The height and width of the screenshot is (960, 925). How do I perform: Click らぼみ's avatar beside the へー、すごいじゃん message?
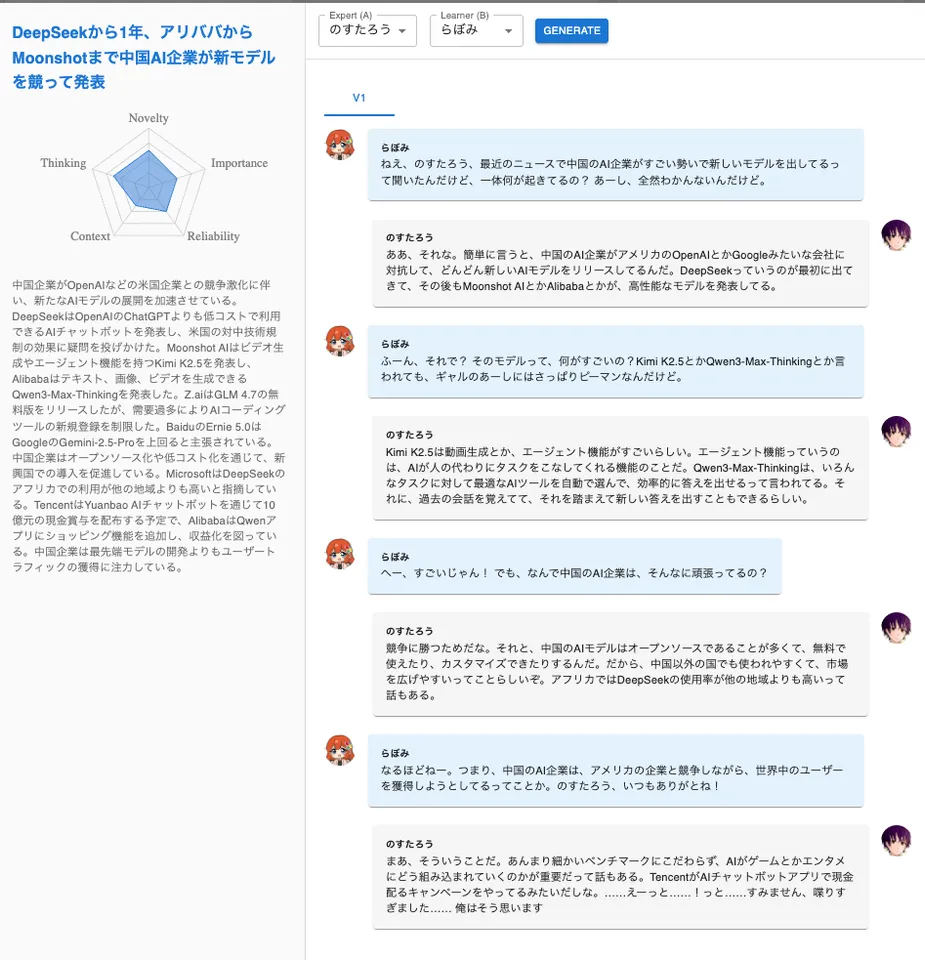[341, 553]
